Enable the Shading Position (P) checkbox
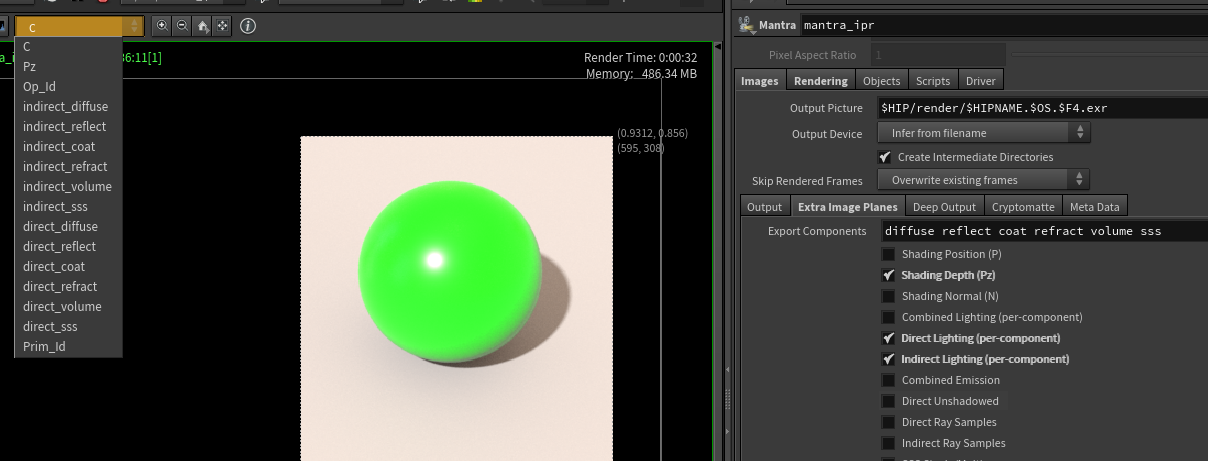The width and height of the screenshot is (1208, 461). point(888,254)
